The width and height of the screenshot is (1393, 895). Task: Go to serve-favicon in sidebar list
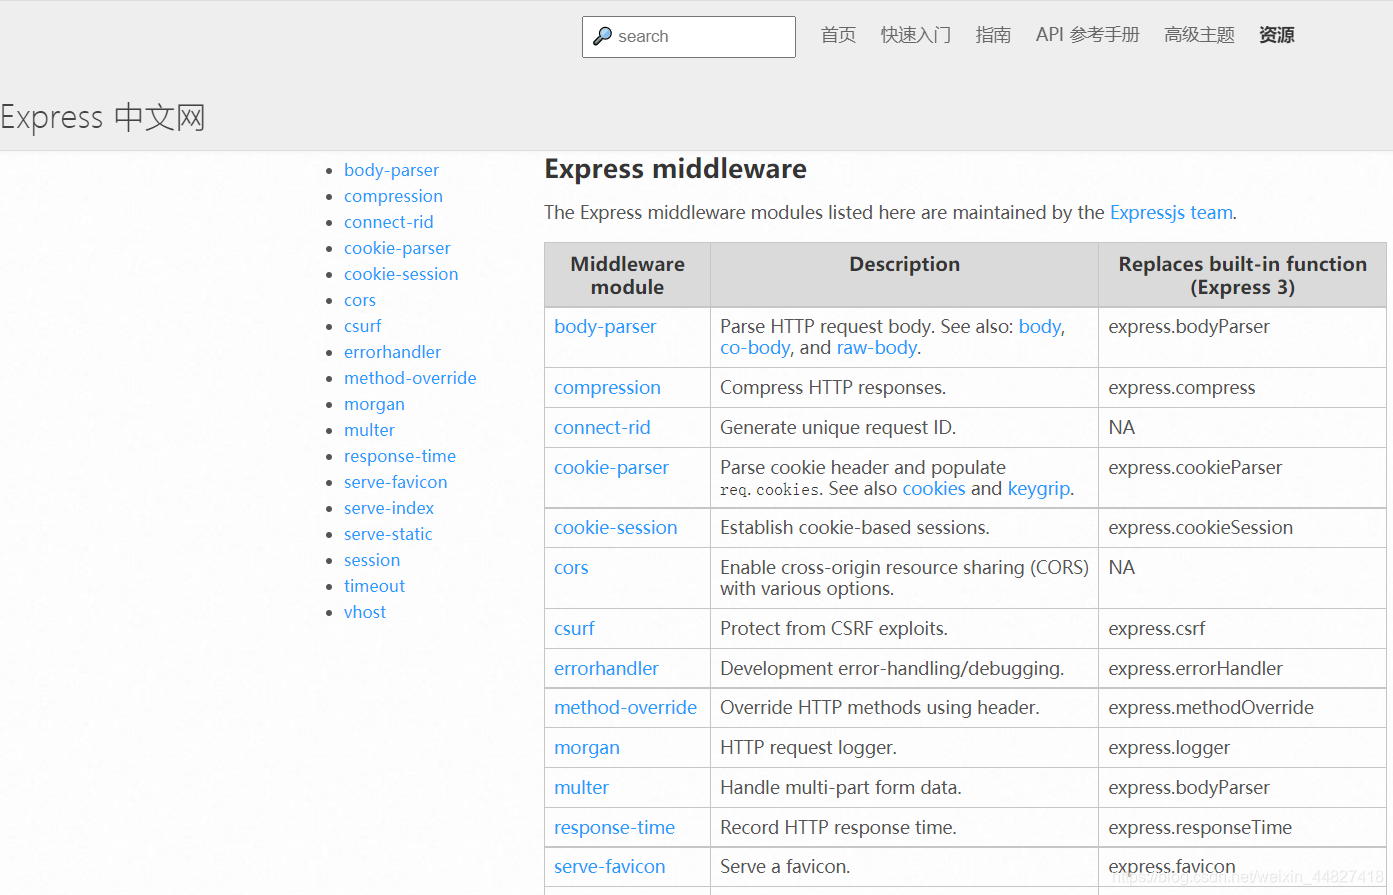coord(396,482)
